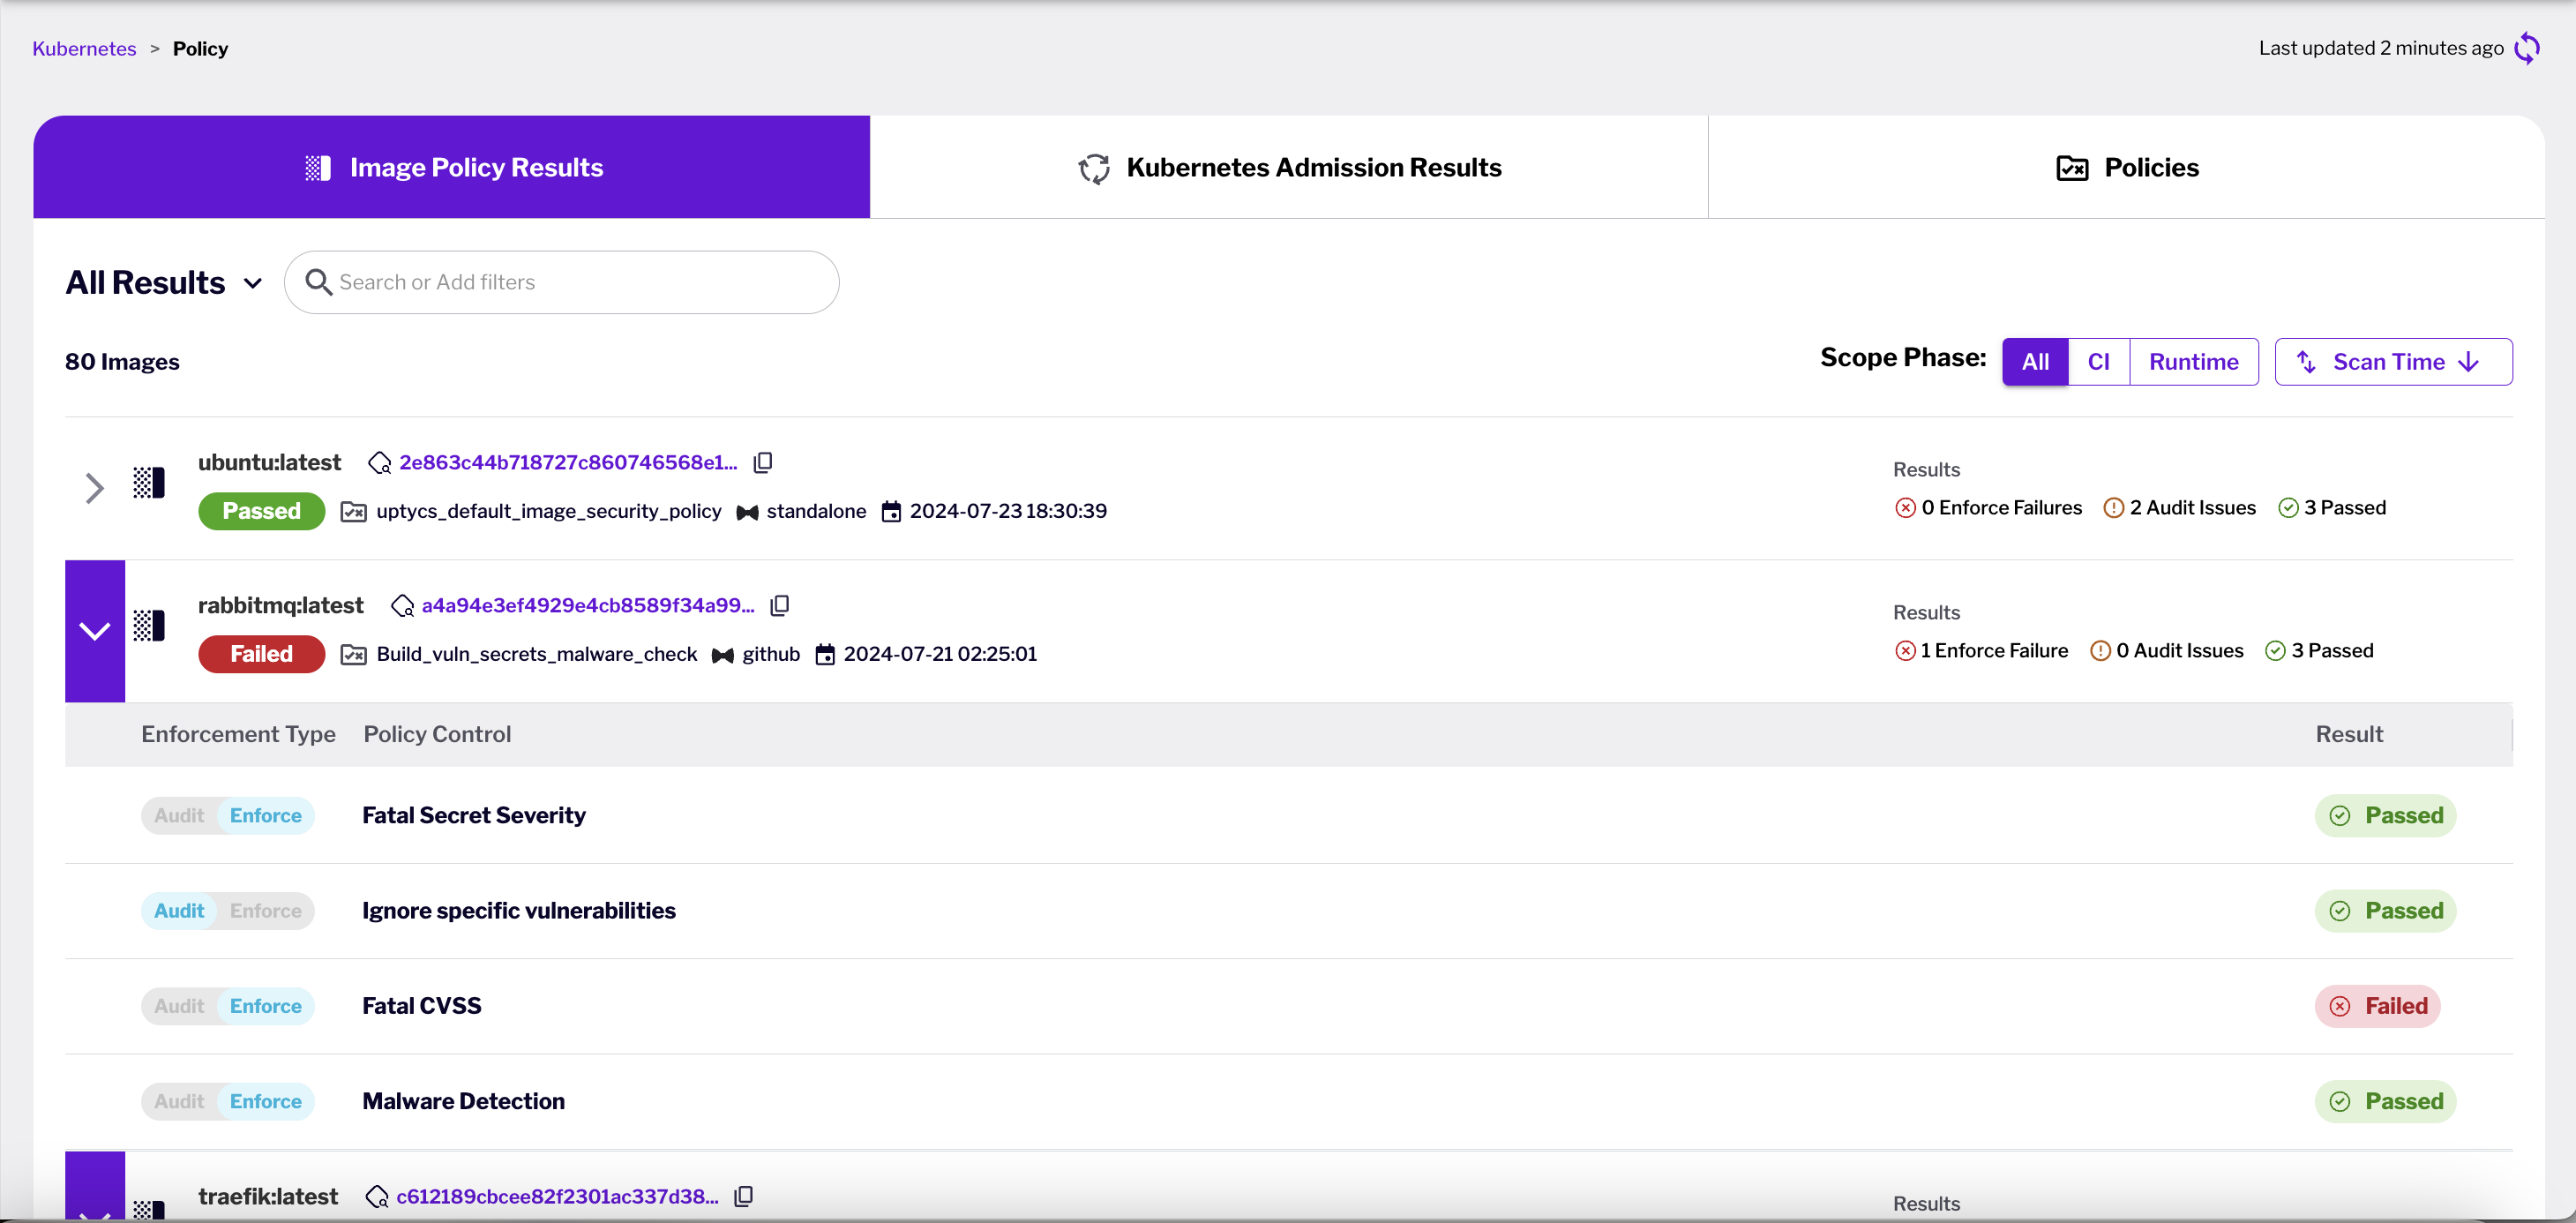This screenshot has width=2576, height=1223.
Task: Click the Passed badge on ubuntu:latest
Action: 261,511
